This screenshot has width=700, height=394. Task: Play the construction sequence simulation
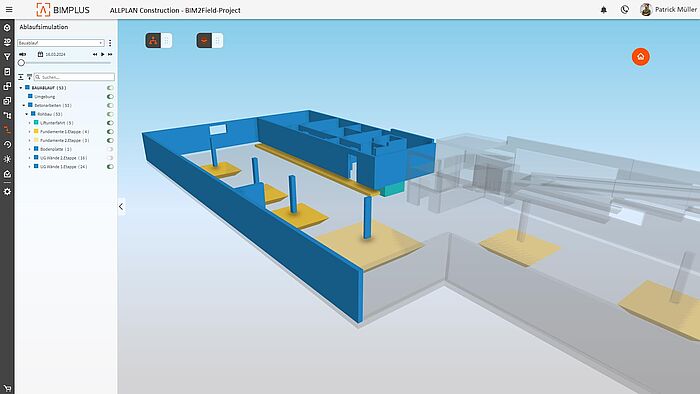point(103,54)
